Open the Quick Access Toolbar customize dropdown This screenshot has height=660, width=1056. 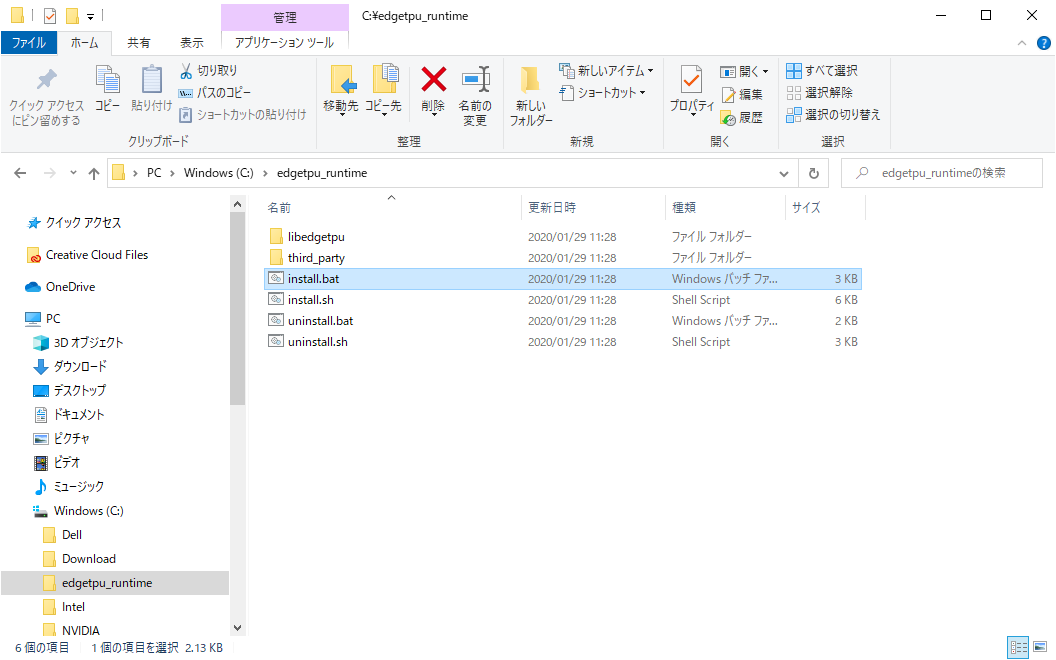(90, 17)
